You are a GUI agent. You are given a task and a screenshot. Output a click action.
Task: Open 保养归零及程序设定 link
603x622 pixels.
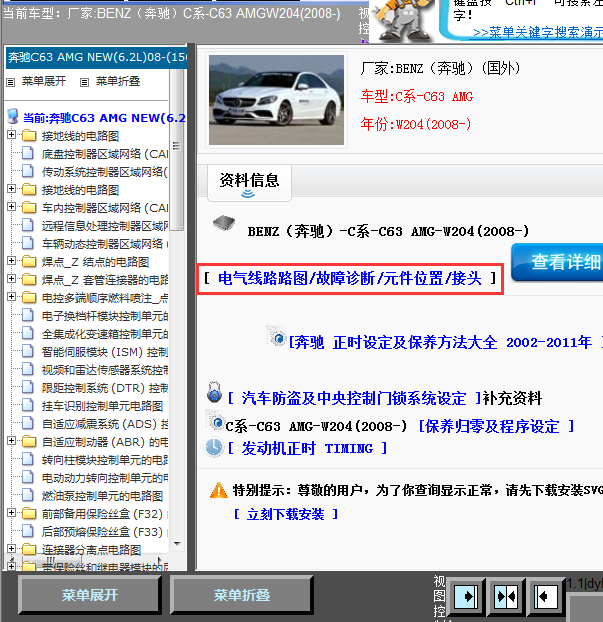pos(496,426)
